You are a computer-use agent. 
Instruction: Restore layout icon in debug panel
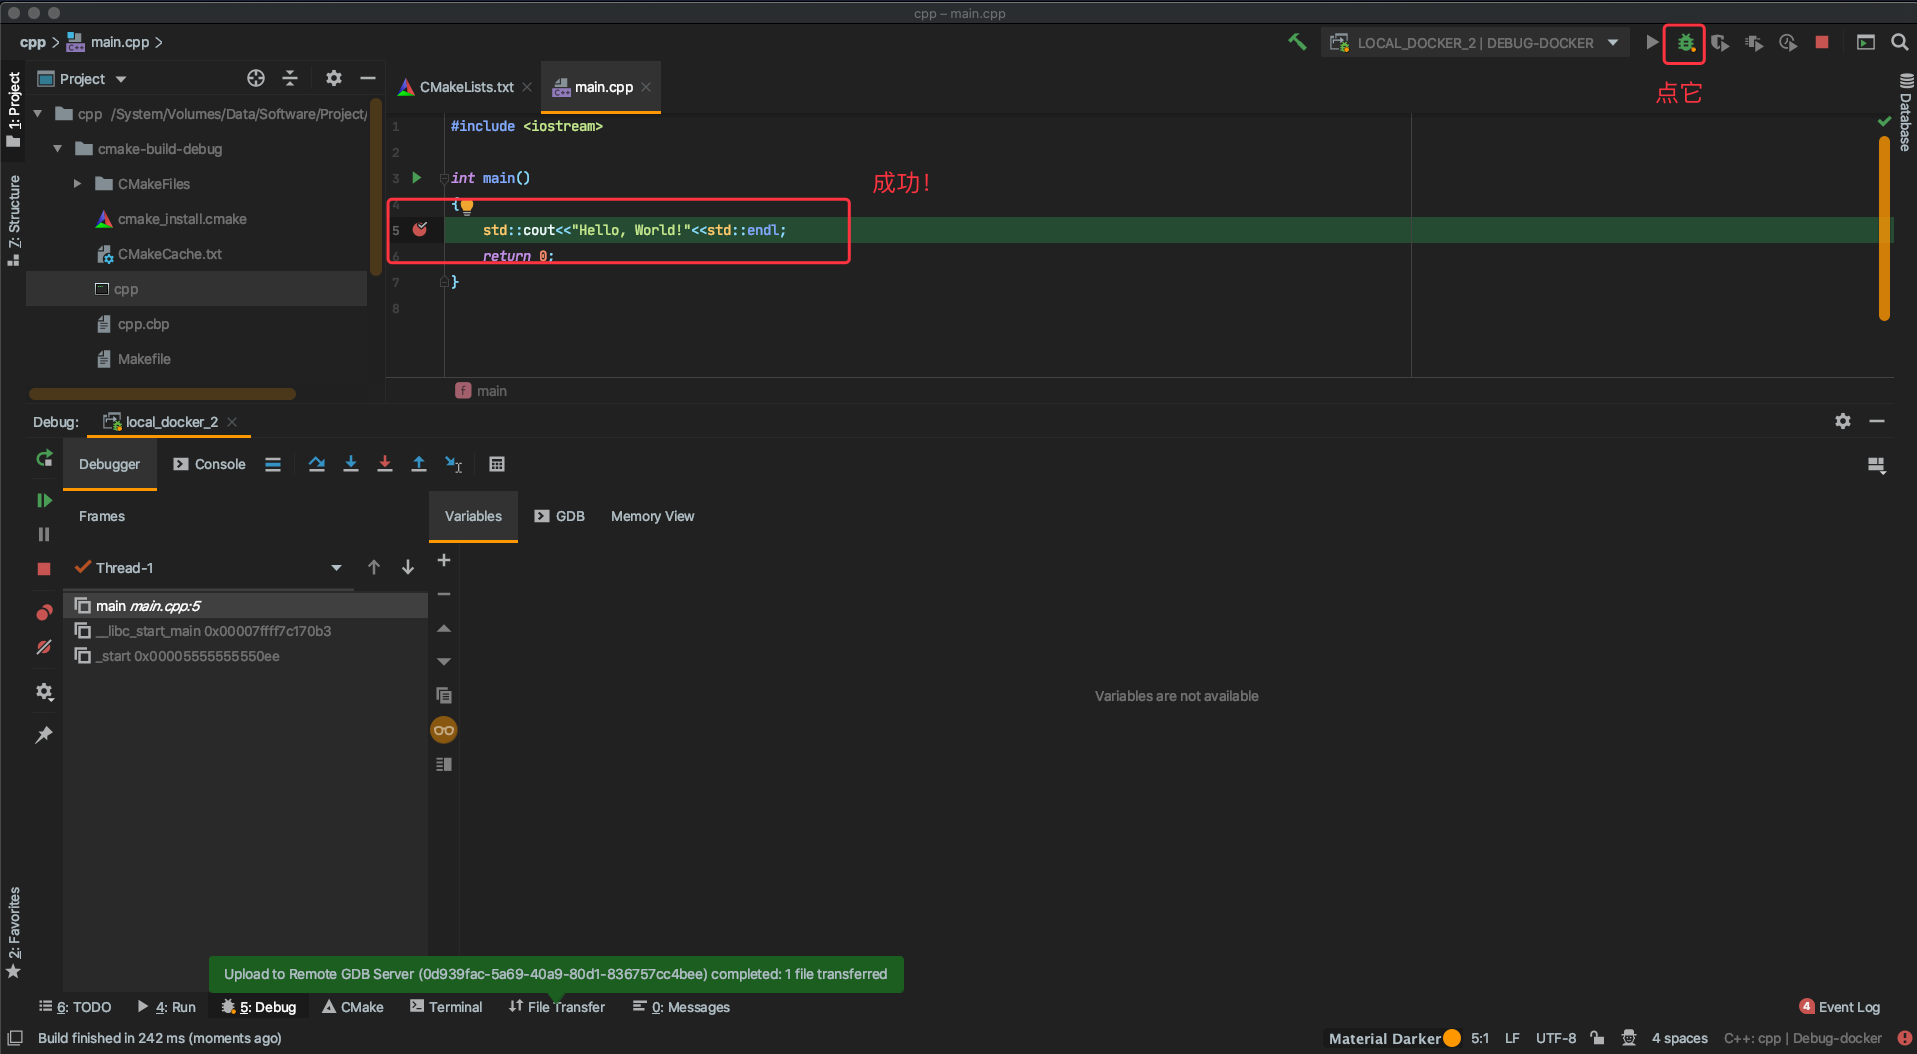tap(1877, 465)
